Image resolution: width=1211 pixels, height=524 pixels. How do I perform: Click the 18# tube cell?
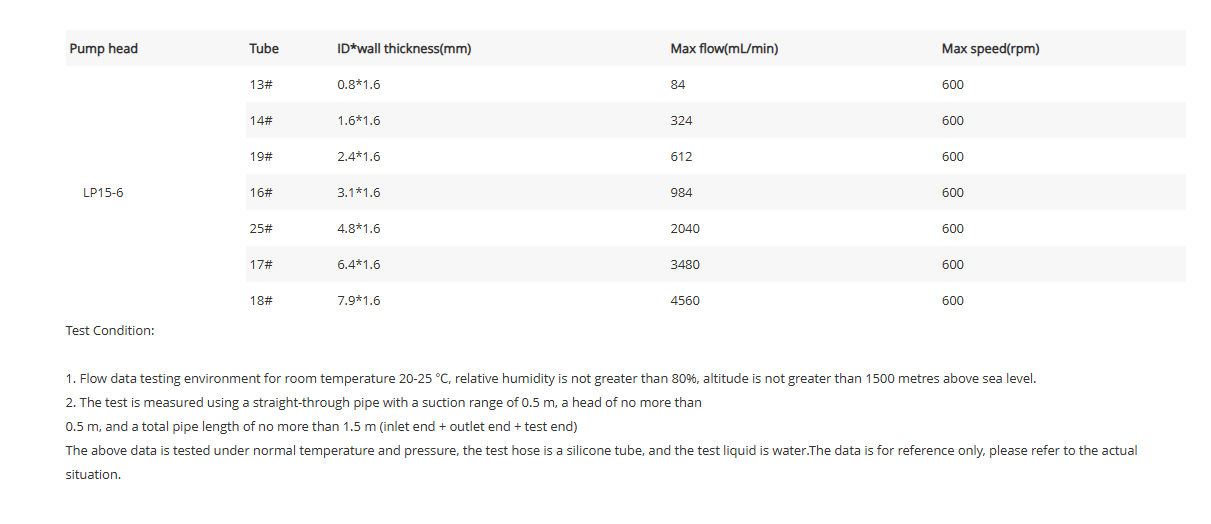click(x=261, y=301)
